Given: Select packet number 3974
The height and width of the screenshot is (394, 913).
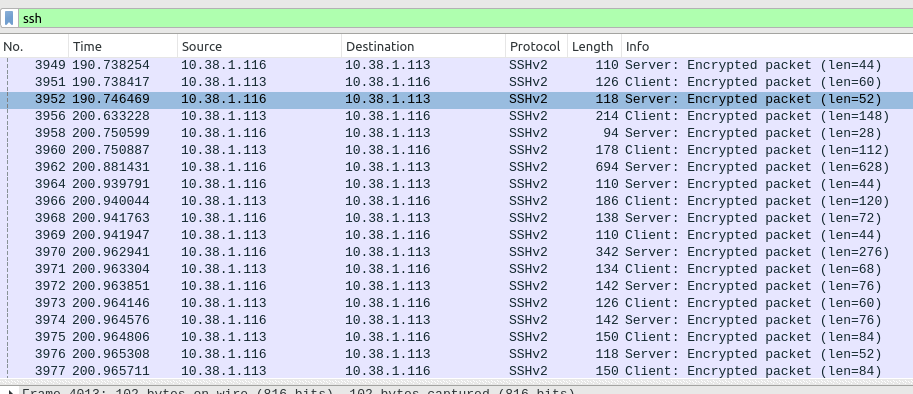Looking at the screenshot, I should 456,320.
